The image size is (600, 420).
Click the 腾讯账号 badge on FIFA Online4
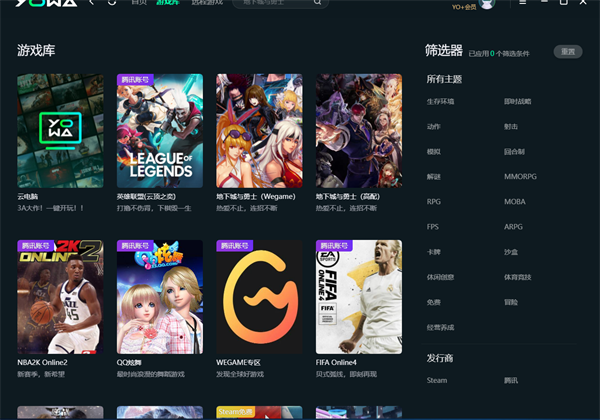click(x=335, y=245)
